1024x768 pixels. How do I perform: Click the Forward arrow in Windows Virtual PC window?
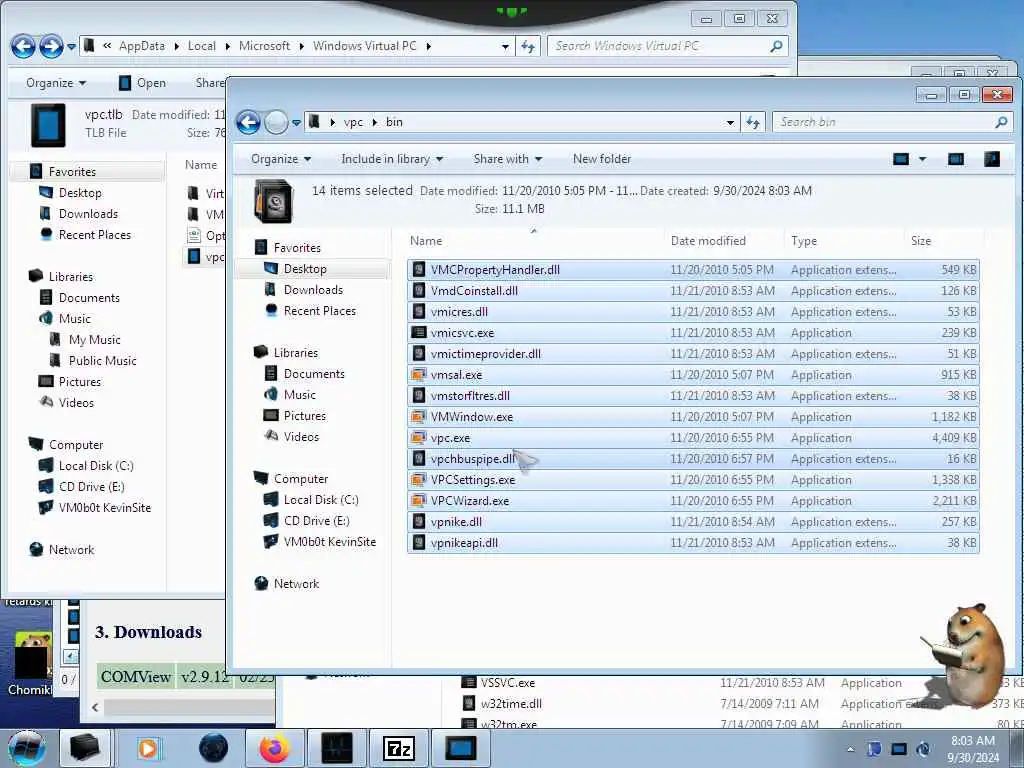(x=51, y=46)
